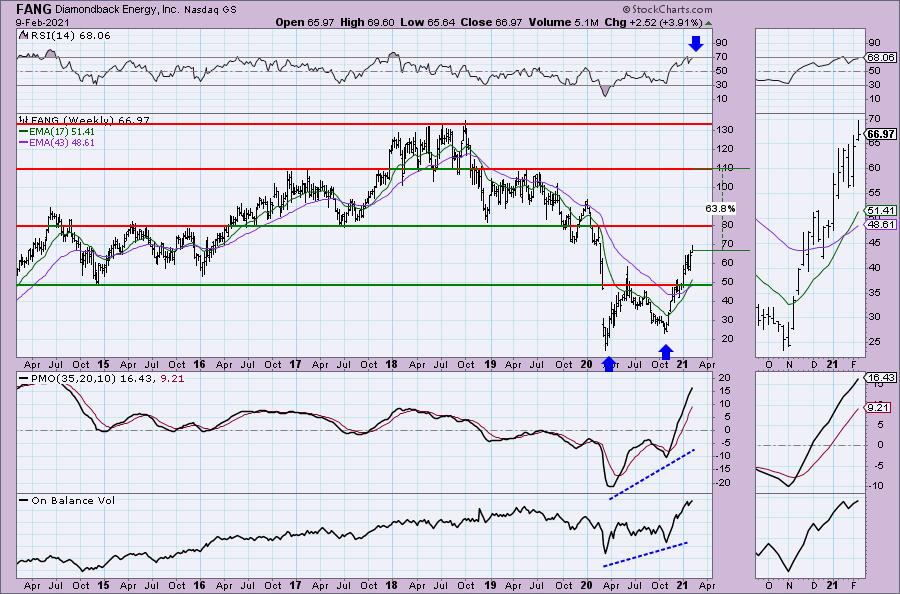Click the 130 level on the price axis
This screenshot has width=900, height=594.
click(x=726, y=130)
